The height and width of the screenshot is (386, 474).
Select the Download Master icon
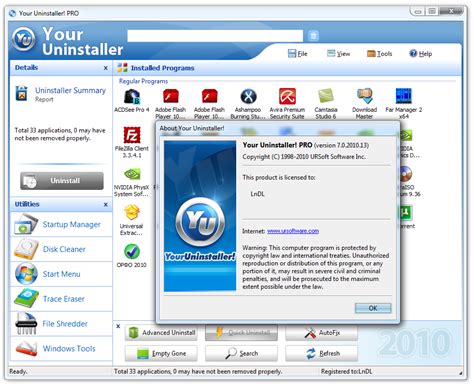tap(365, 96)
